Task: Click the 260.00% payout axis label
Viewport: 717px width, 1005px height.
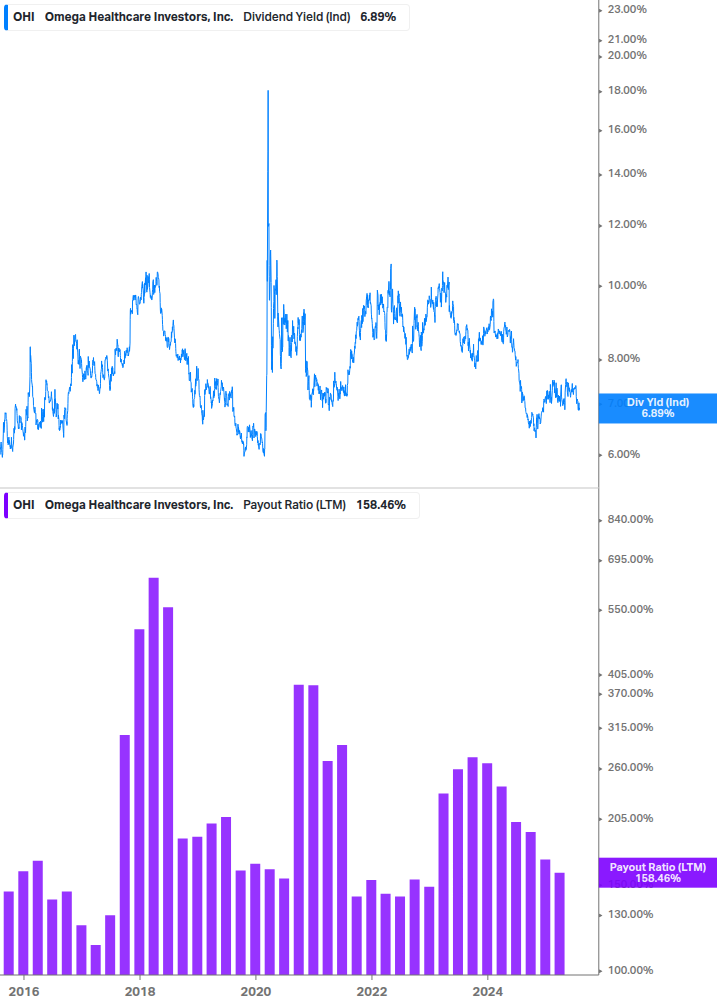Action: (630, 768)
